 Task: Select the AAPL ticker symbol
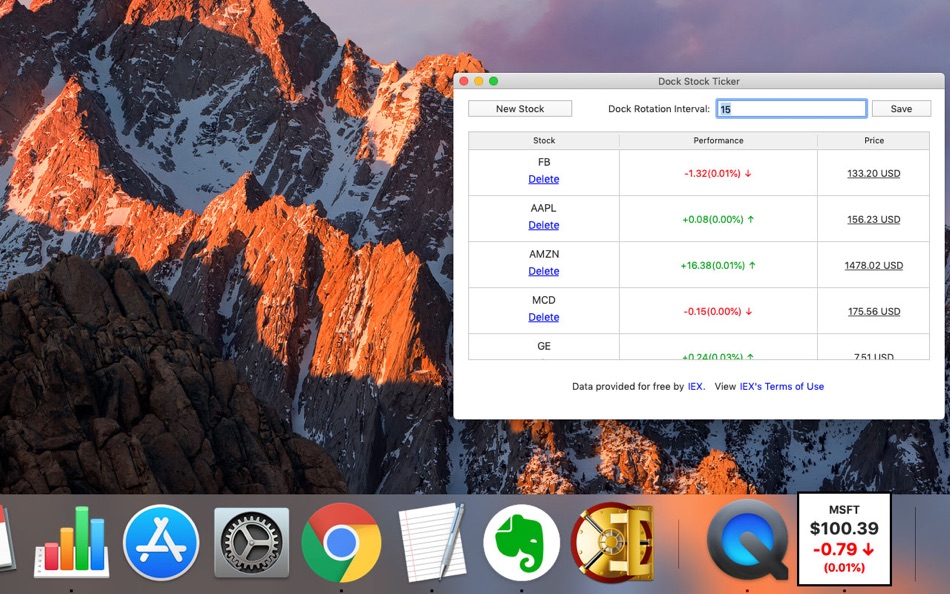[x=543, y=208]
